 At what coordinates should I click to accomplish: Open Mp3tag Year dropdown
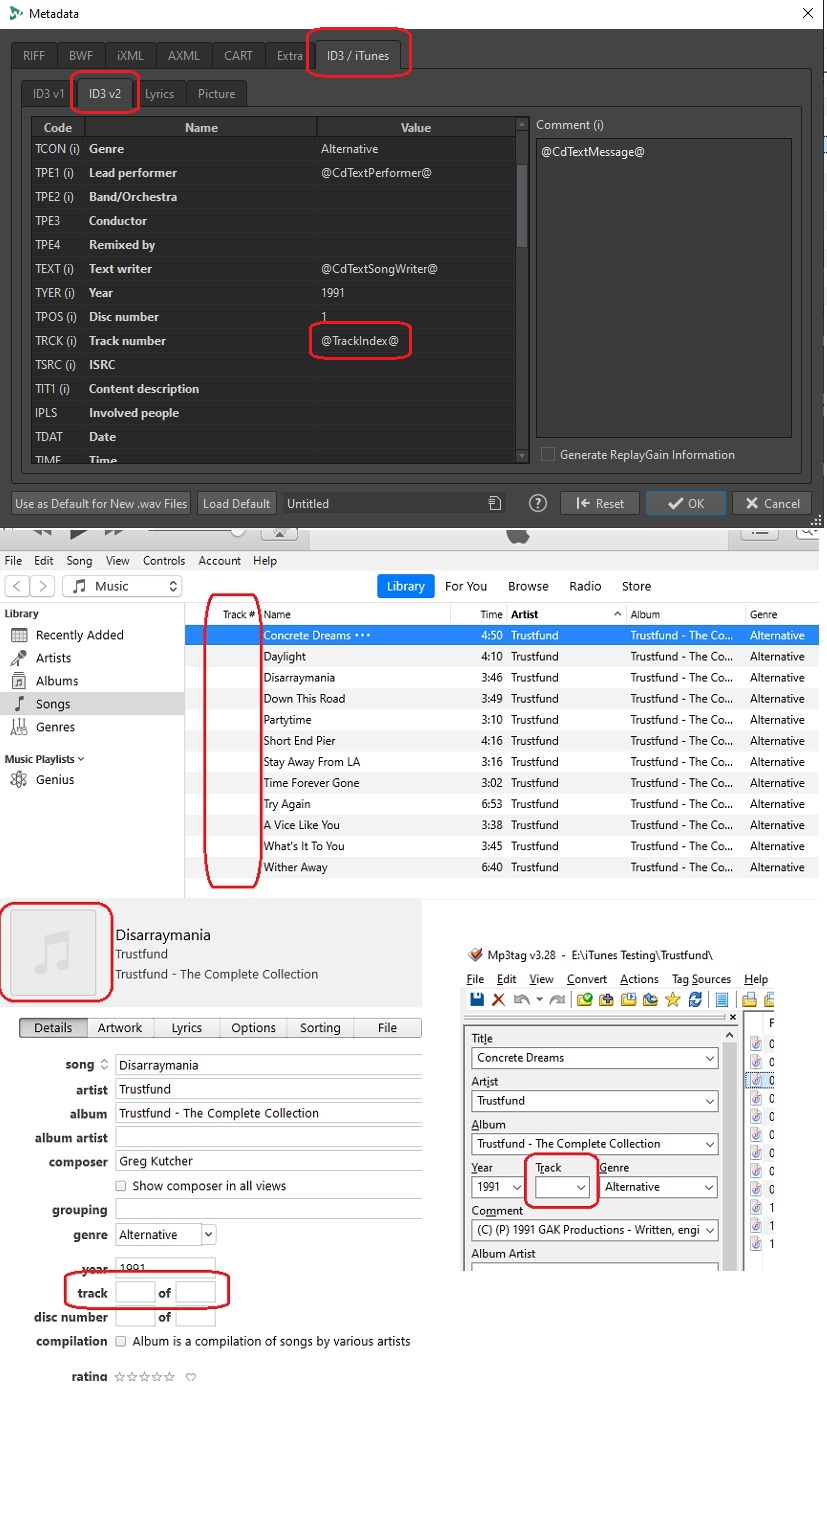point(517,1187)
